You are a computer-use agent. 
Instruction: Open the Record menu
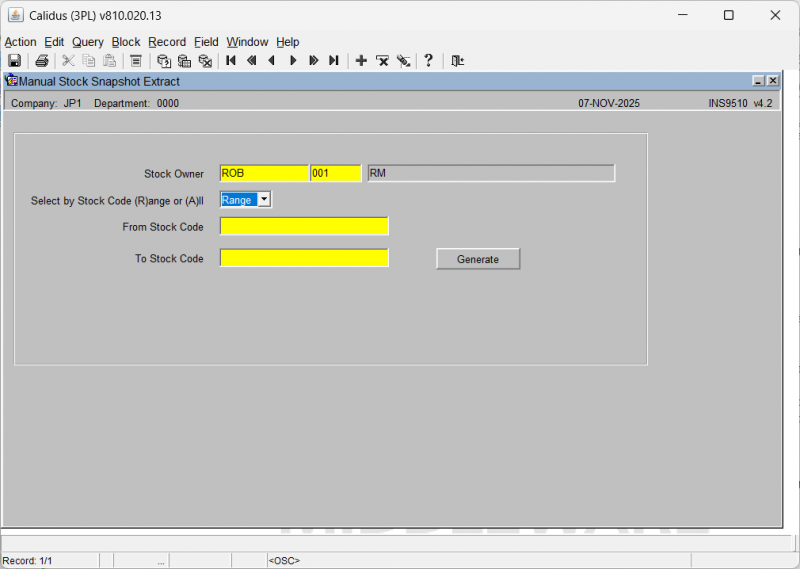point(167,42)
